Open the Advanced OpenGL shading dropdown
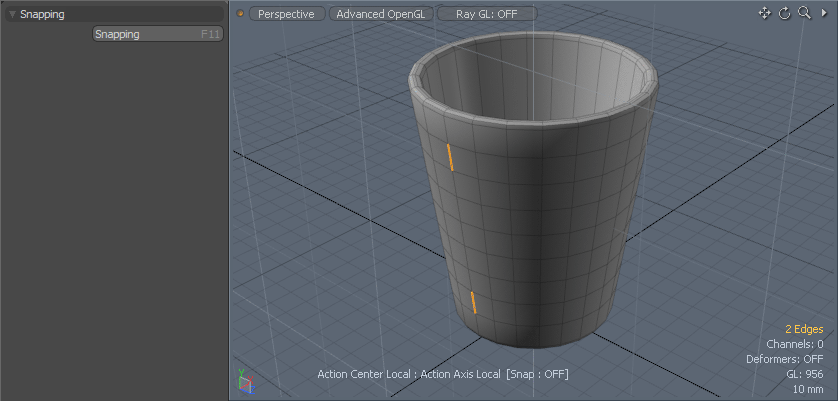Image resolution: width=838 pixels, height=401 pixels. click(380, 14)
